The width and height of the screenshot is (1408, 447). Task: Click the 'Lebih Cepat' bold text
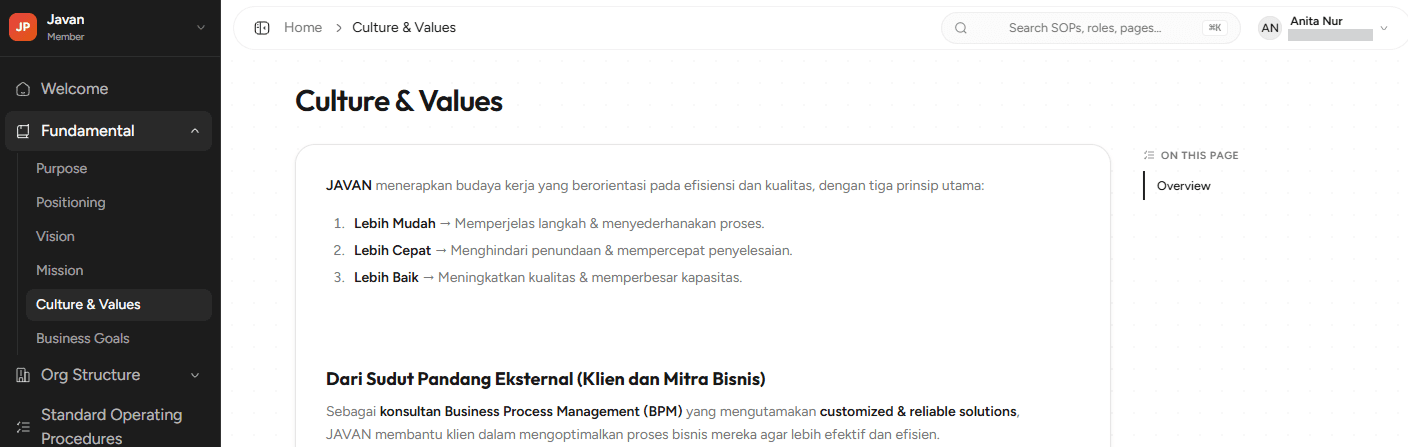[393, 250]
